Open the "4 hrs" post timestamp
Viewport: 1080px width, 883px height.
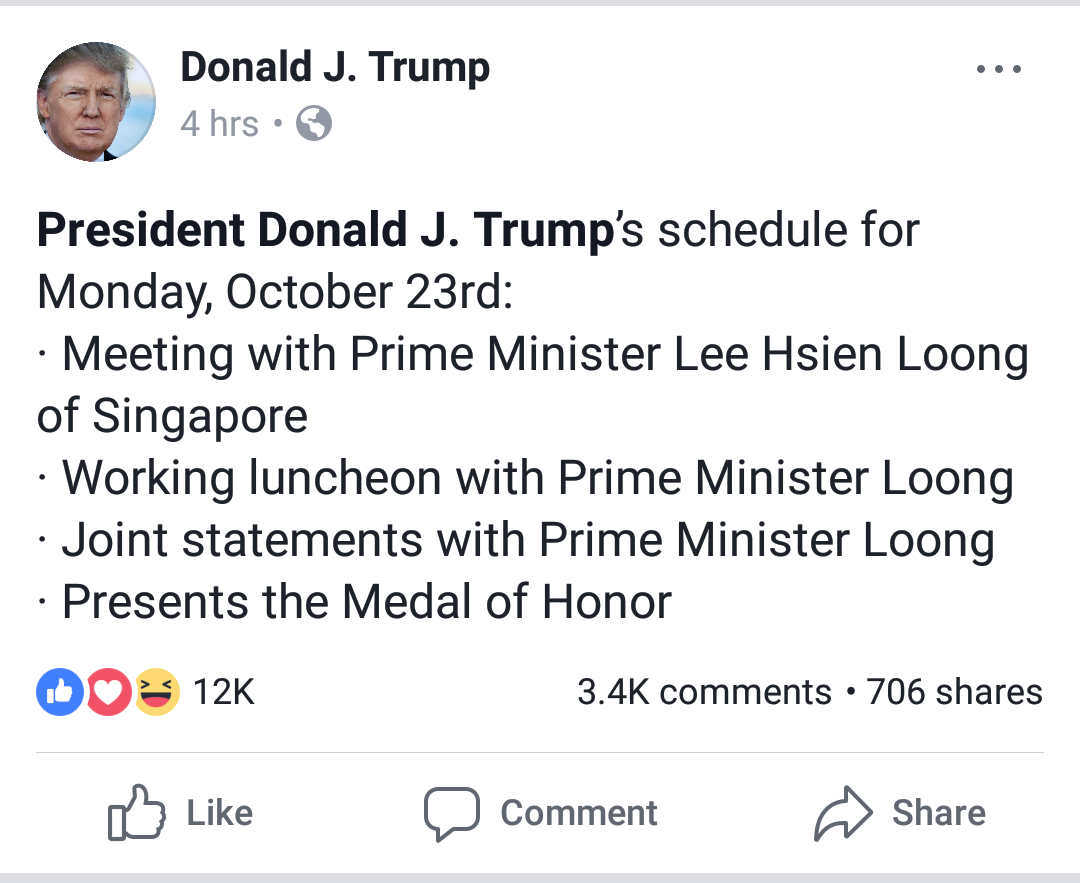[x=219, y=124]
